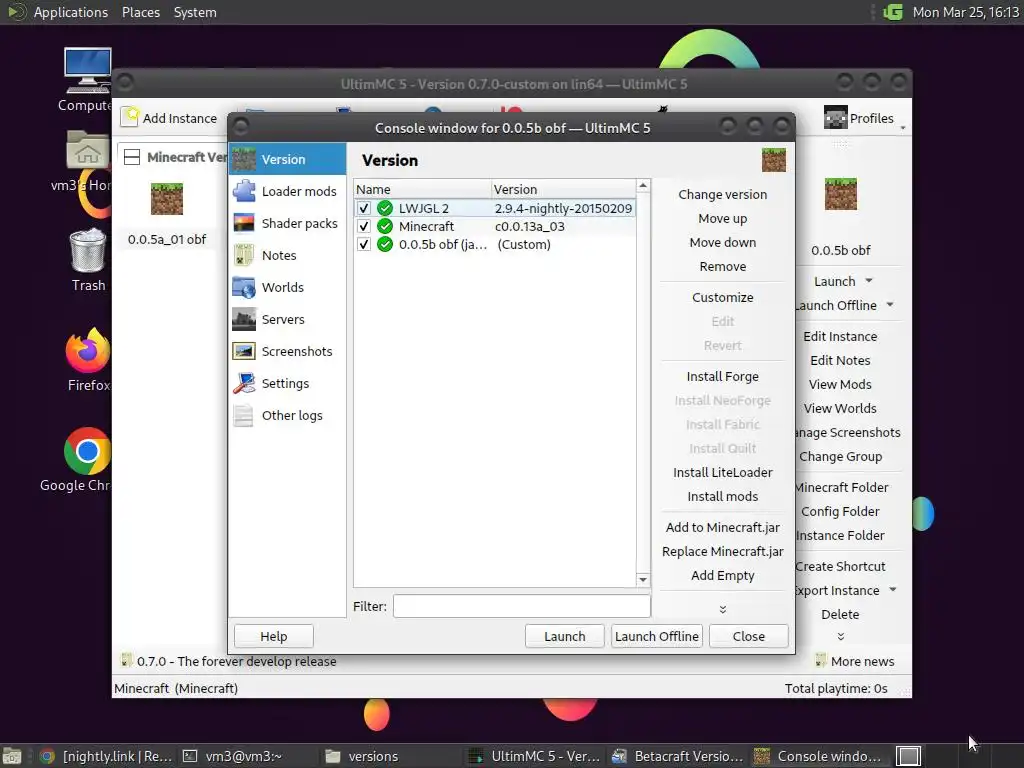Expand more actions chevron below Add Empty
This screenshot has width=1024, height=768.
pos(722,609)
